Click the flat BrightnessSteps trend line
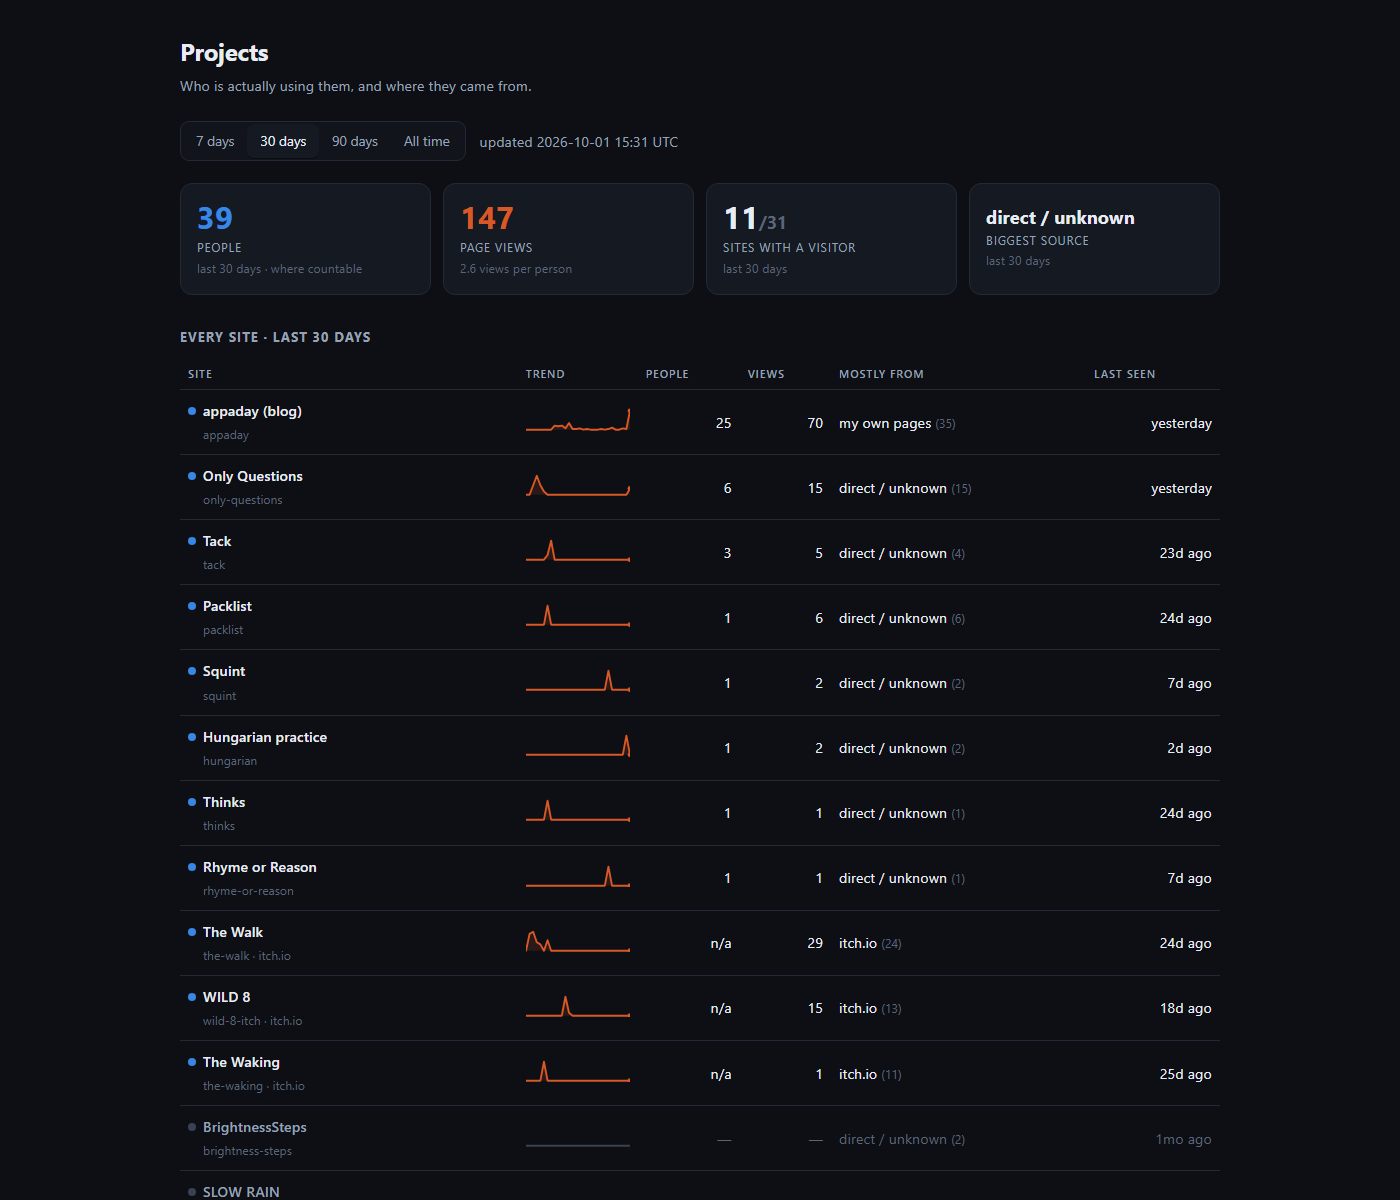The width and height of the screenshot is (1400, 1200). pos(578,1145)
